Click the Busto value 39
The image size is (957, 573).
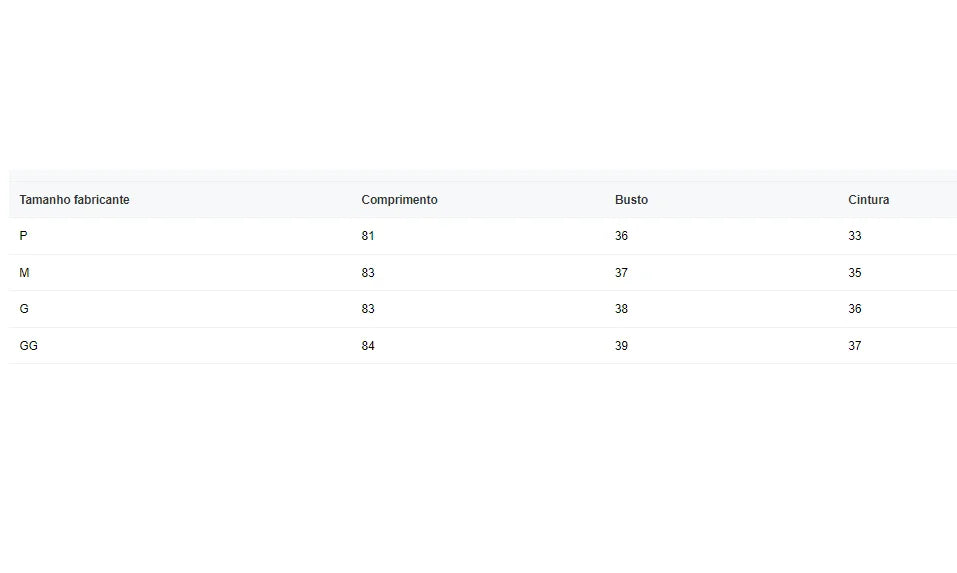pos(621,345)
